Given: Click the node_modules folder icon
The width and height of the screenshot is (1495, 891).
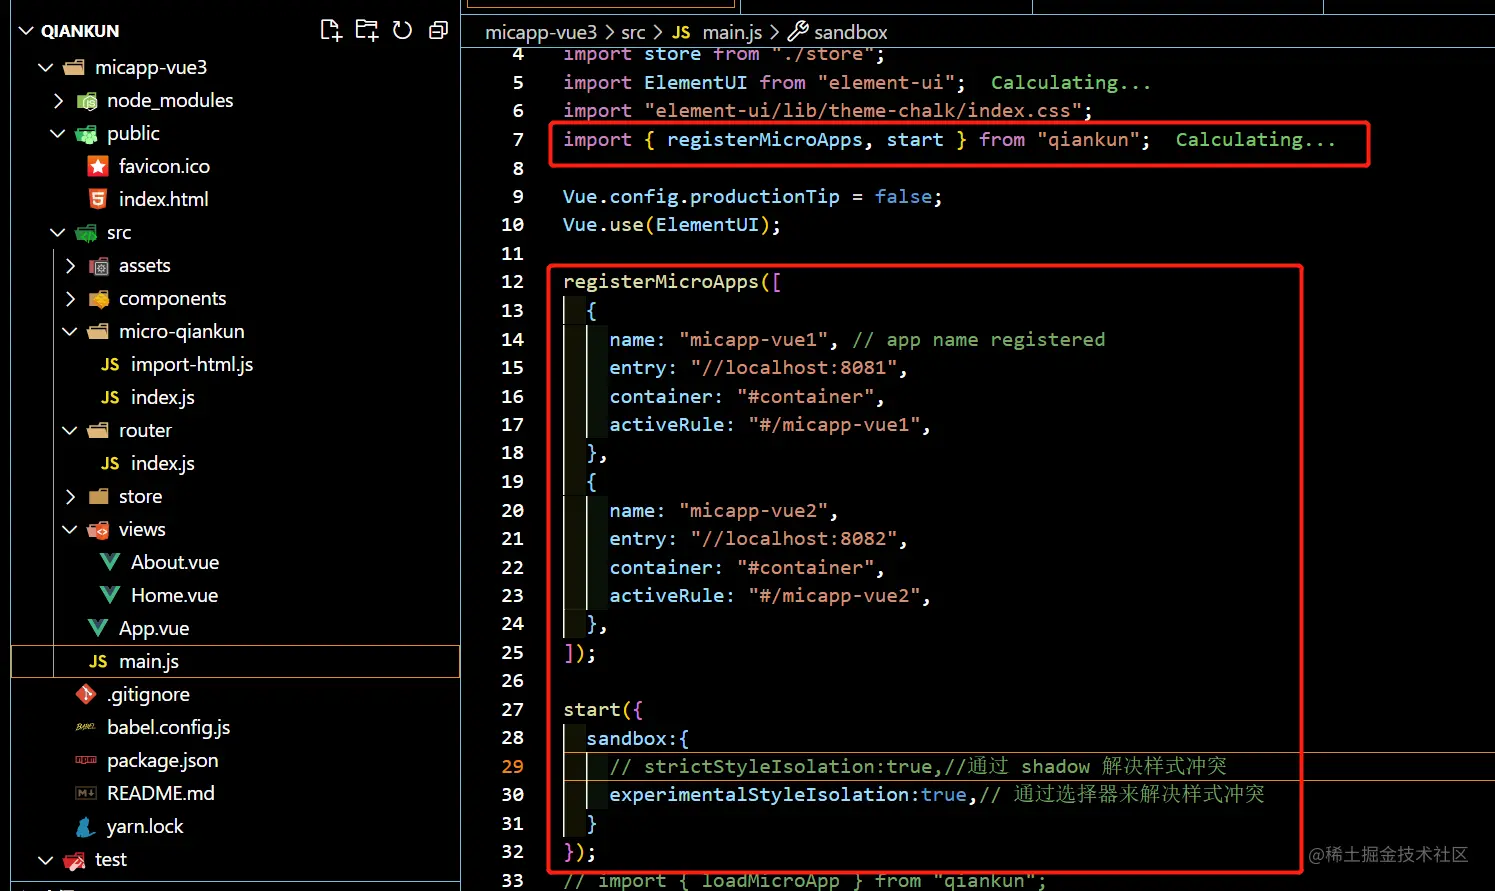Looking at the screenshot, I should (87, 100).
